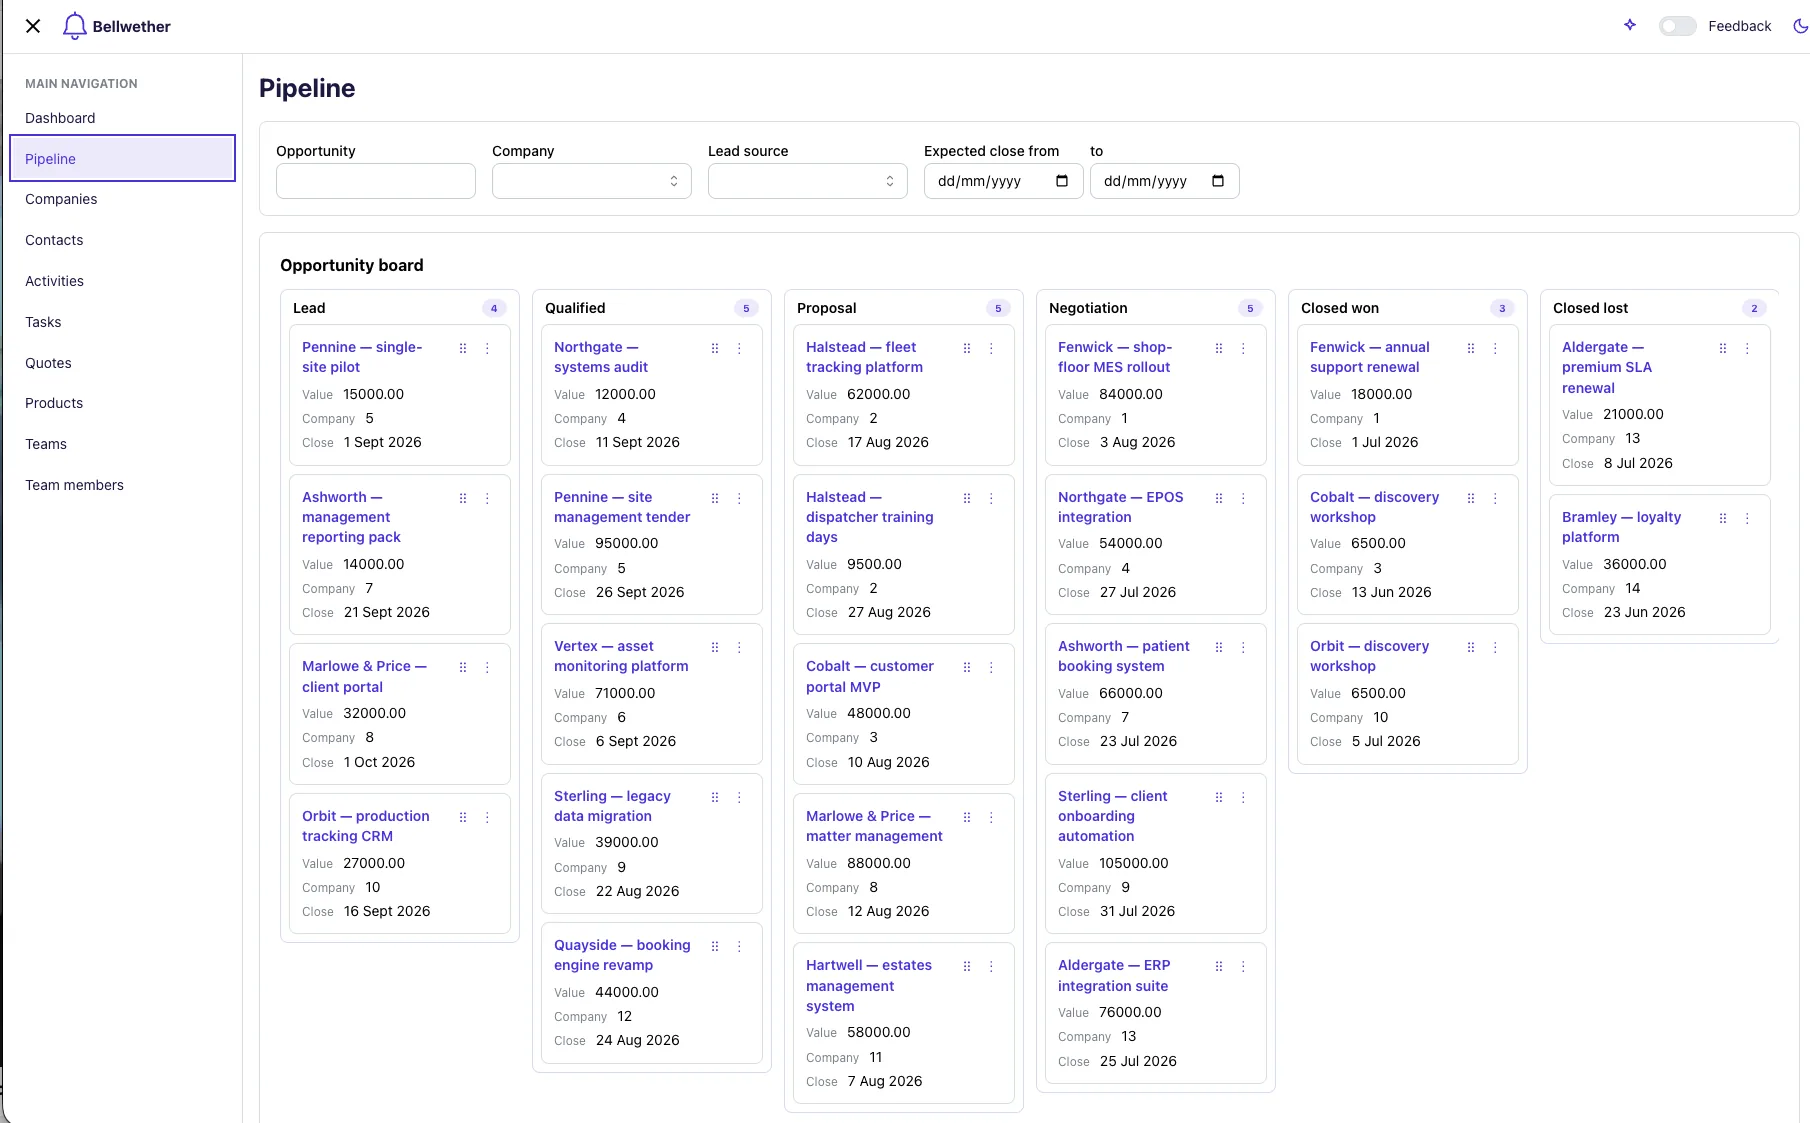Open kebab menu on Bramley loyalty platform card
Viewport: 1810px width, 1123px height.
point(1747,518)
